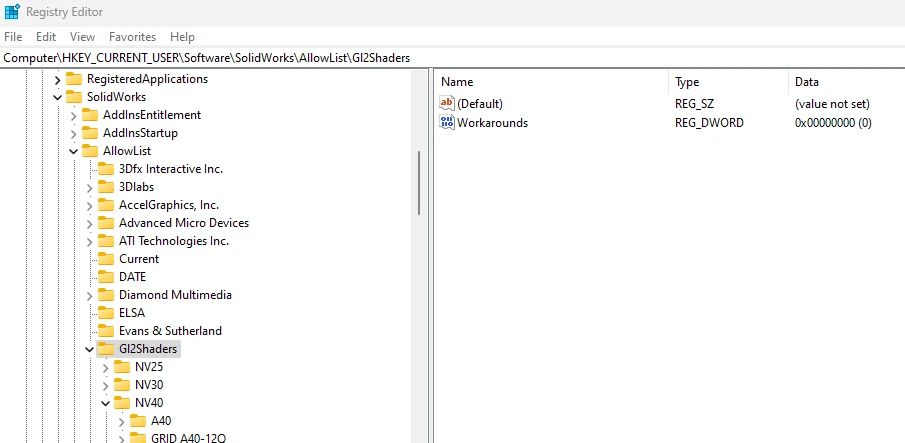The width and height of the screenshot is (905, 443).
Task: Click the Registry Editor app icon in title bar
Action: (x=11, y=12)
